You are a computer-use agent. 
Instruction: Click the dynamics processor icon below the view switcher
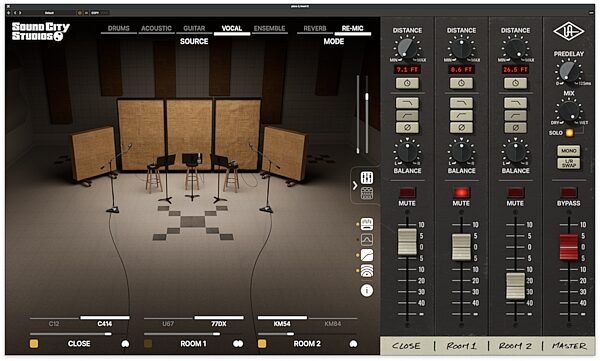(x=367, y=224)
